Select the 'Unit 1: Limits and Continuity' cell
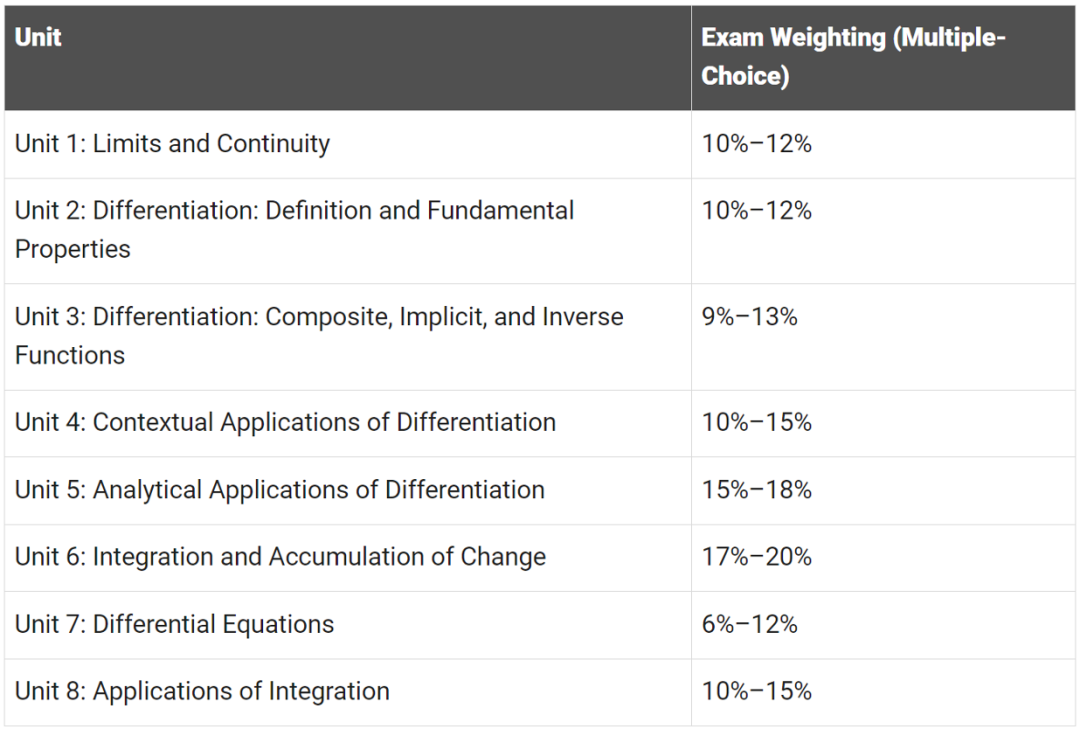The height and width of the screenshot is (736, 1080). pos(348,144)
